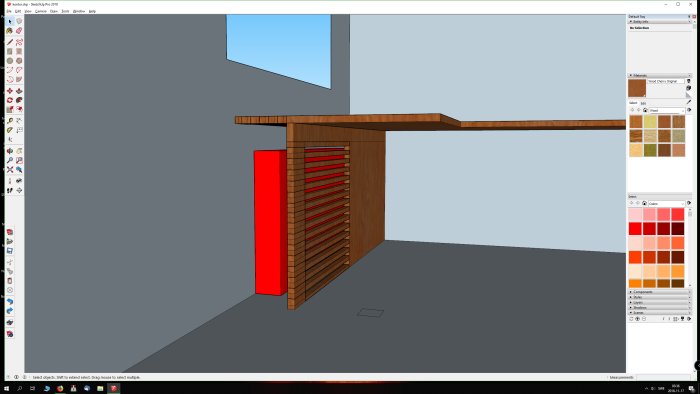Select the Polygon tool
Image resolution: width=700 pixels, height=394 pixels.
coord(19,61)
